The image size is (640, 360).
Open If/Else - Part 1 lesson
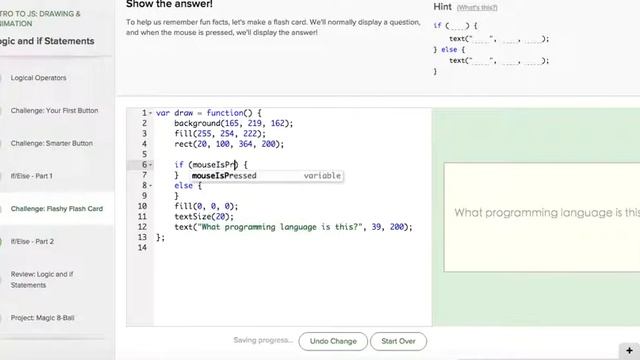[31, 176]
